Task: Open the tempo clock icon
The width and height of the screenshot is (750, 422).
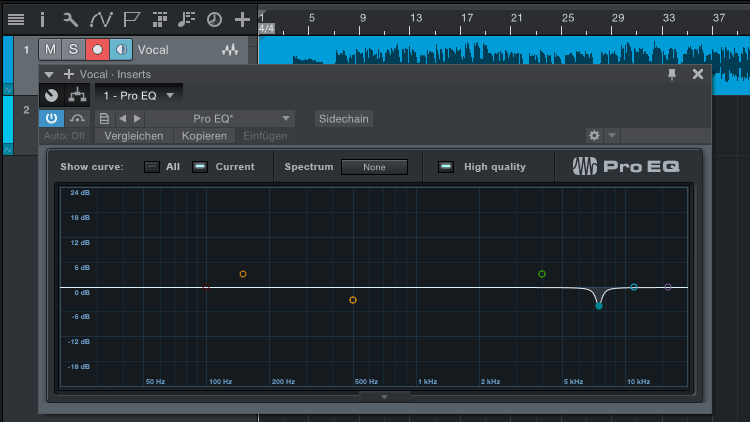Action: [x=214, y=20]
